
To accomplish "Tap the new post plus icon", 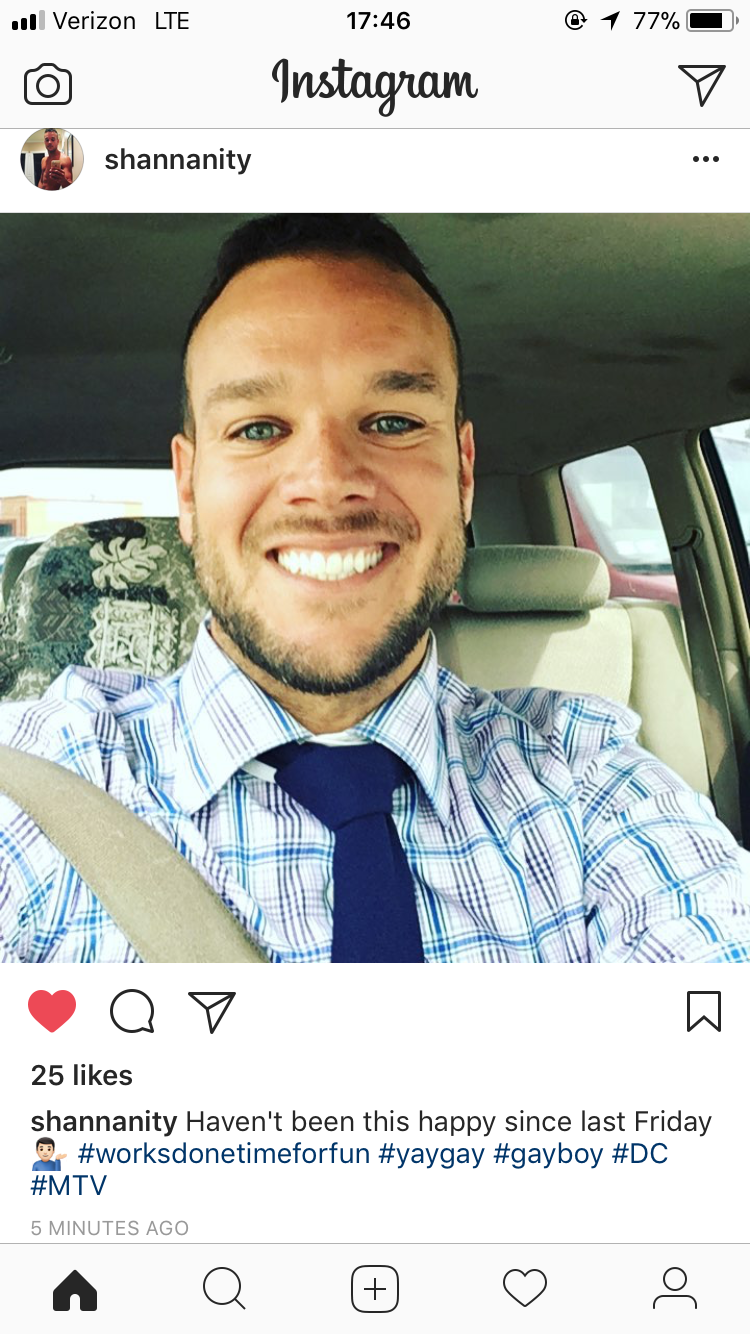I will (x=375, y=1289).
